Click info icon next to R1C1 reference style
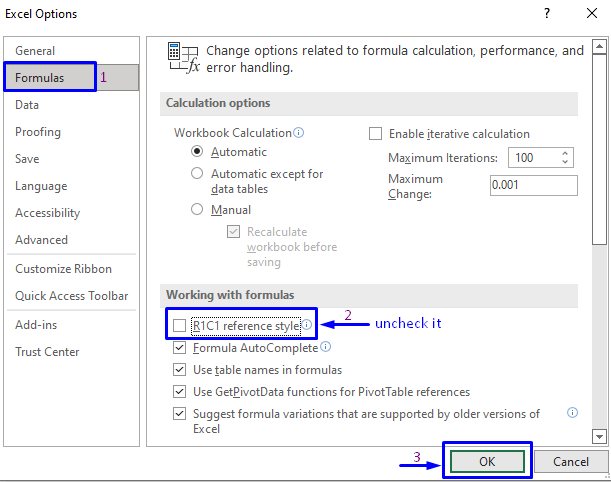 point(307,325)
